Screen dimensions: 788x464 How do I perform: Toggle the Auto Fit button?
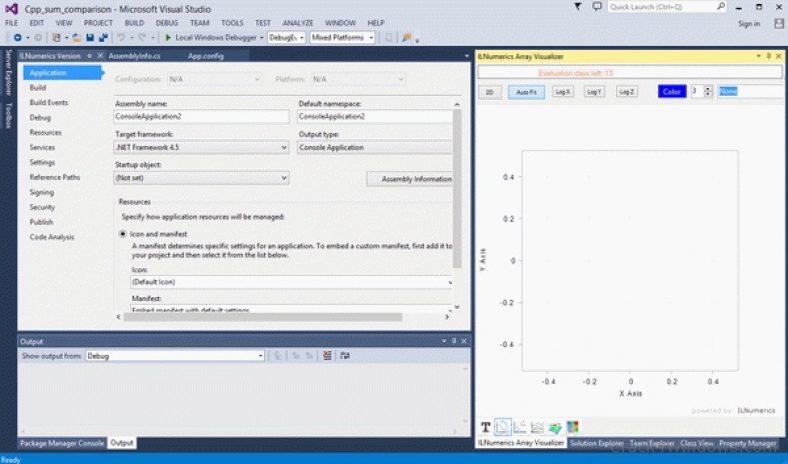(526, 92)
